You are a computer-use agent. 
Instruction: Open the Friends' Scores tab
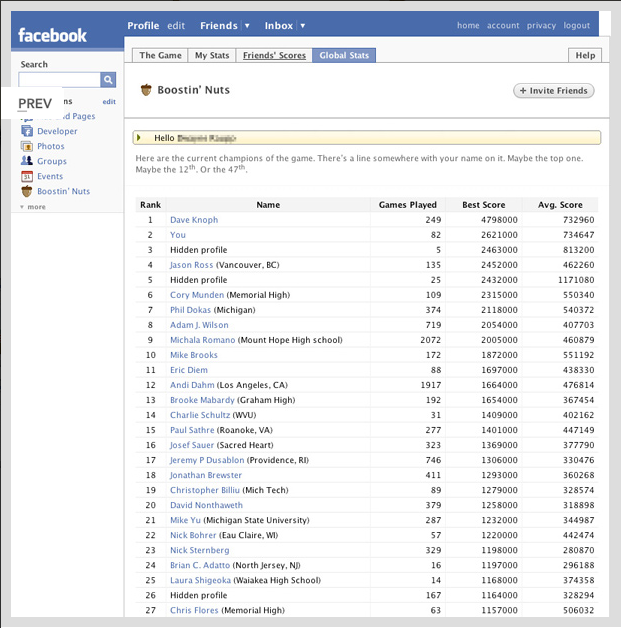pos(274,55)
